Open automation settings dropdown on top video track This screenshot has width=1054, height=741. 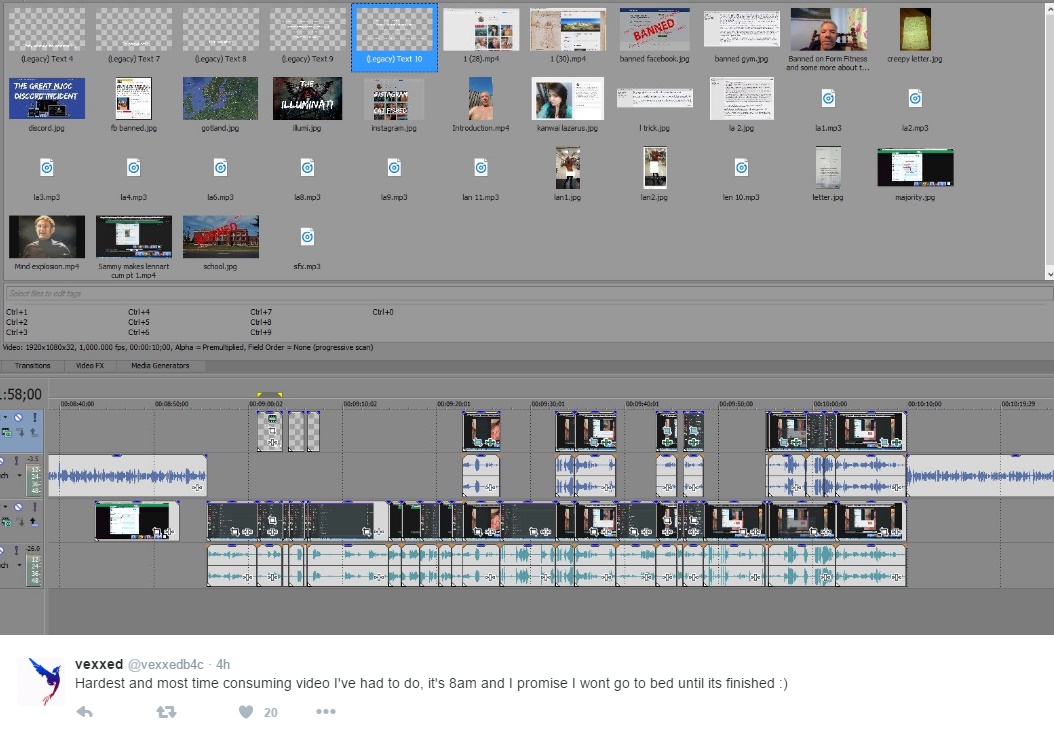tap(5, 417)
